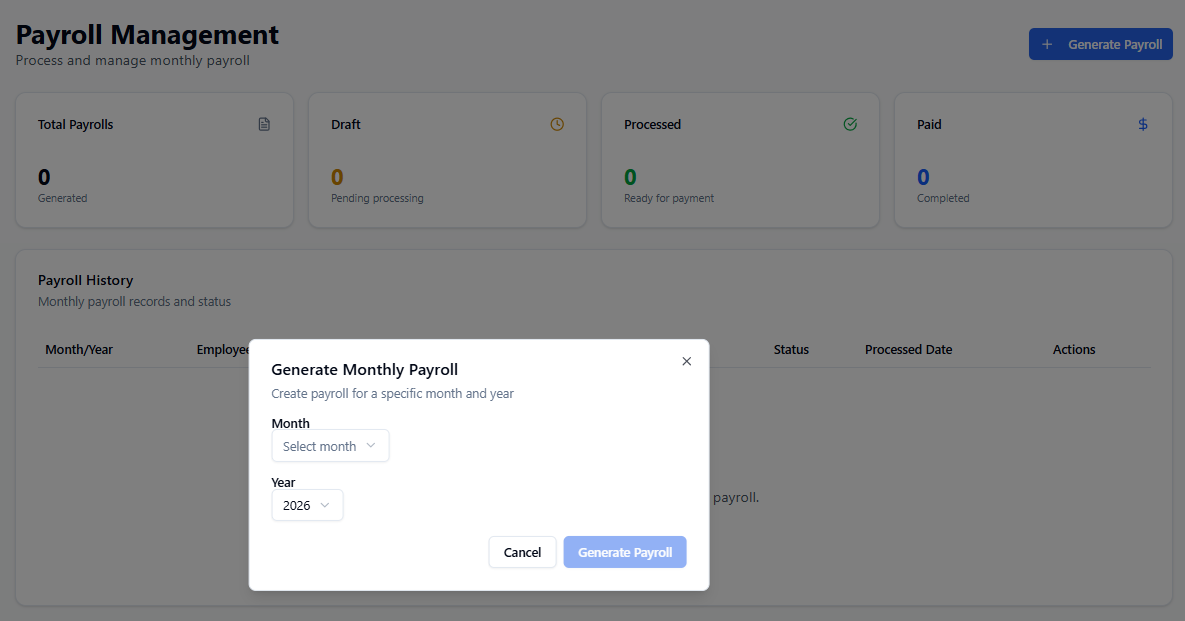The width and height of the screenshot is (1185, 621).
Task: Open the Select month dropdown
Action: point(330,446)
